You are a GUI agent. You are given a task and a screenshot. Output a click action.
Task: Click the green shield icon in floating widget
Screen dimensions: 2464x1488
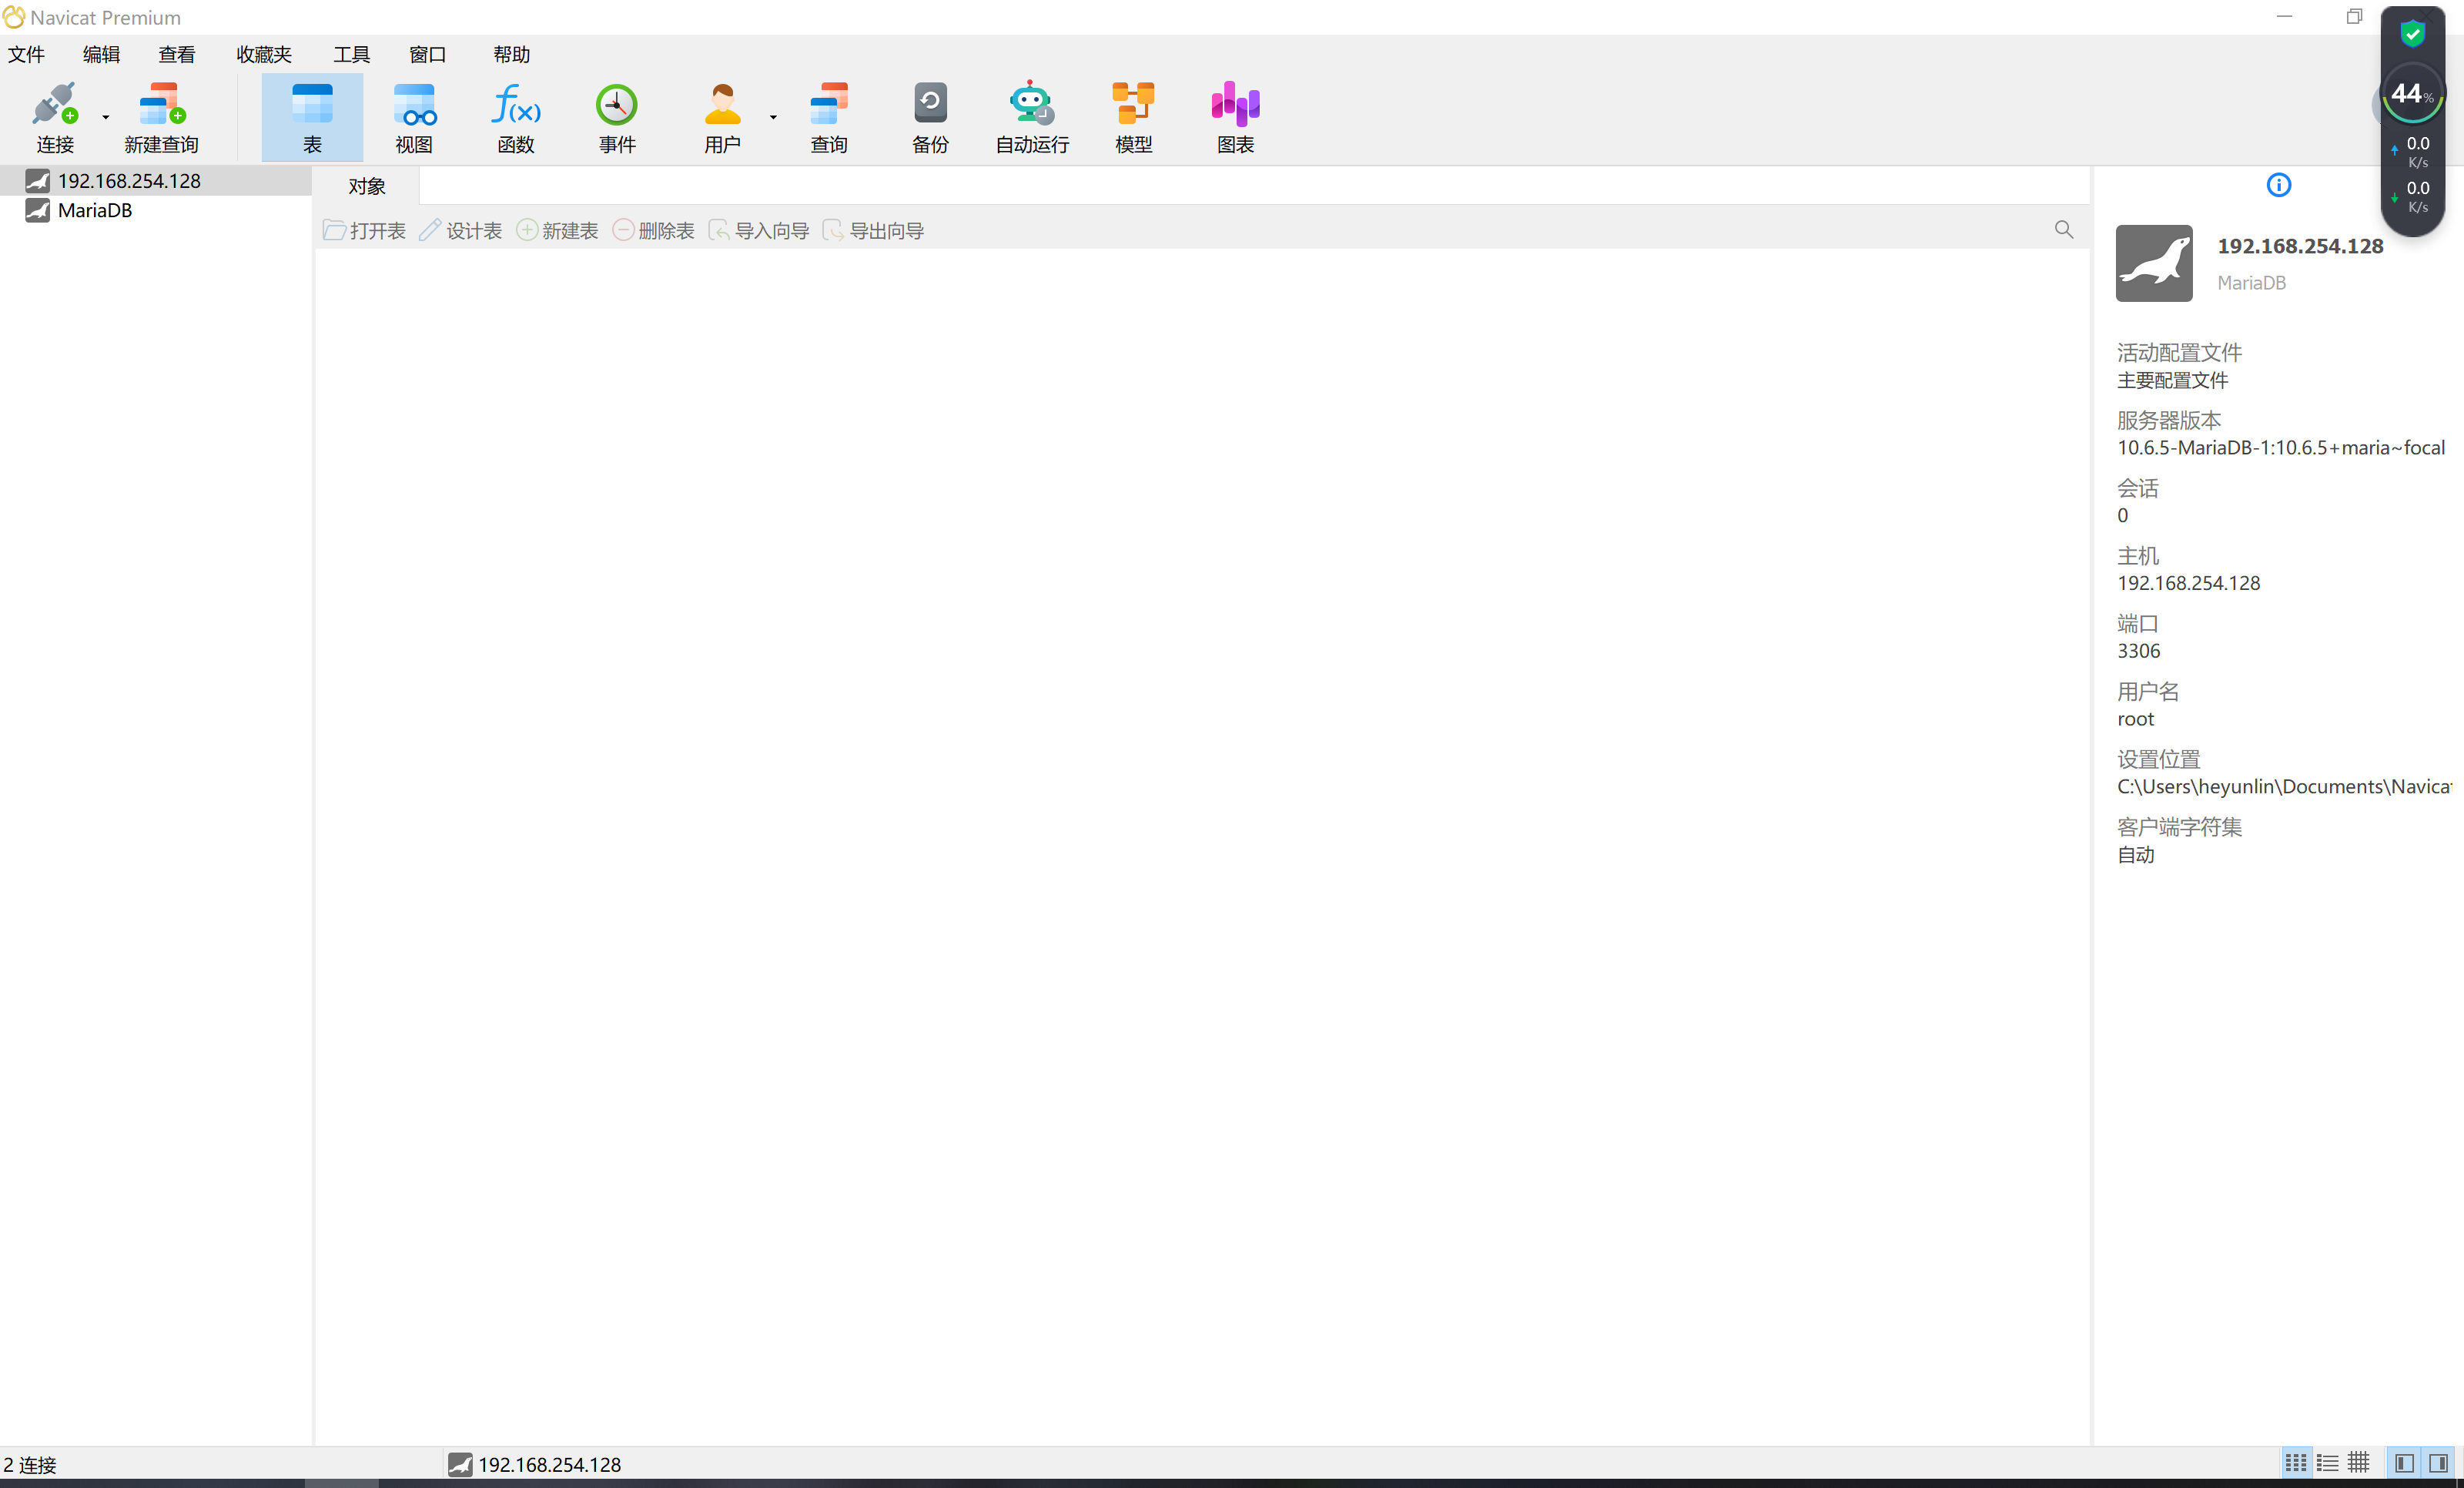coord(2413,34)
